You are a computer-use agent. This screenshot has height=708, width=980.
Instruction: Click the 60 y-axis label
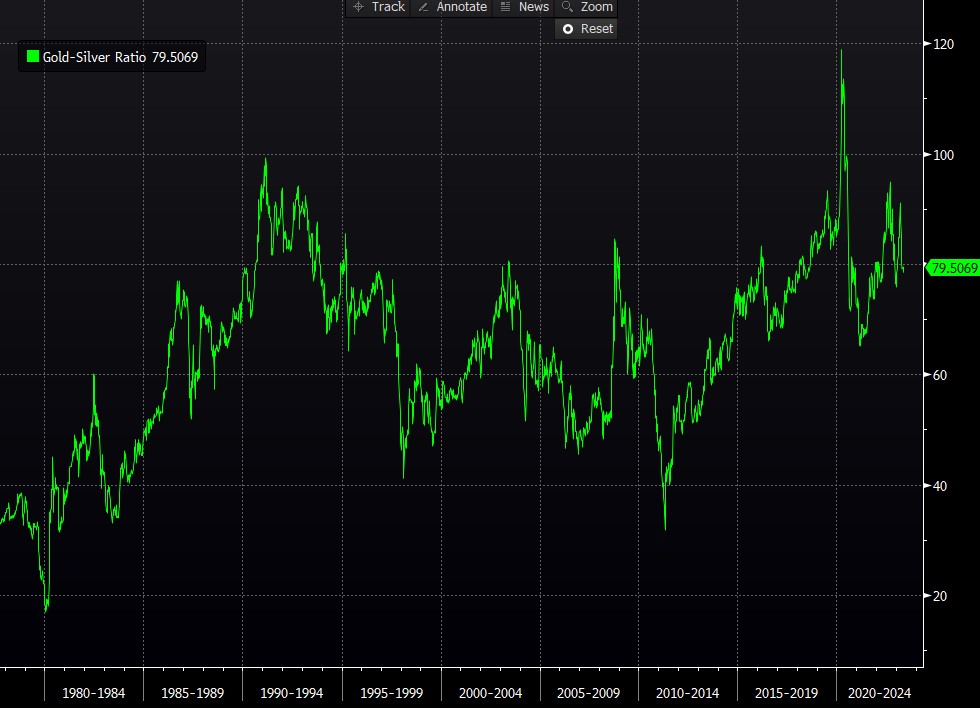click(x=939, y=375)
